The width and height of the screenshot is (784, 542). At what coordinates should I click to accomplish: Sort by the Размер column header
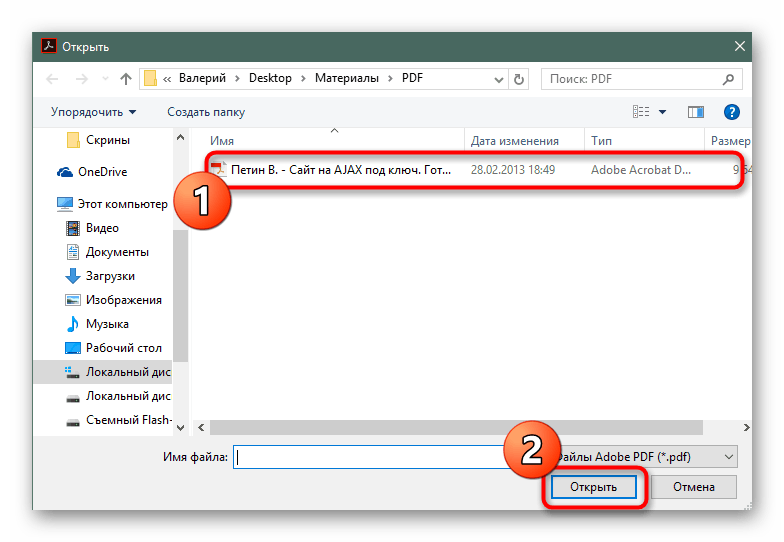(728, 141)
